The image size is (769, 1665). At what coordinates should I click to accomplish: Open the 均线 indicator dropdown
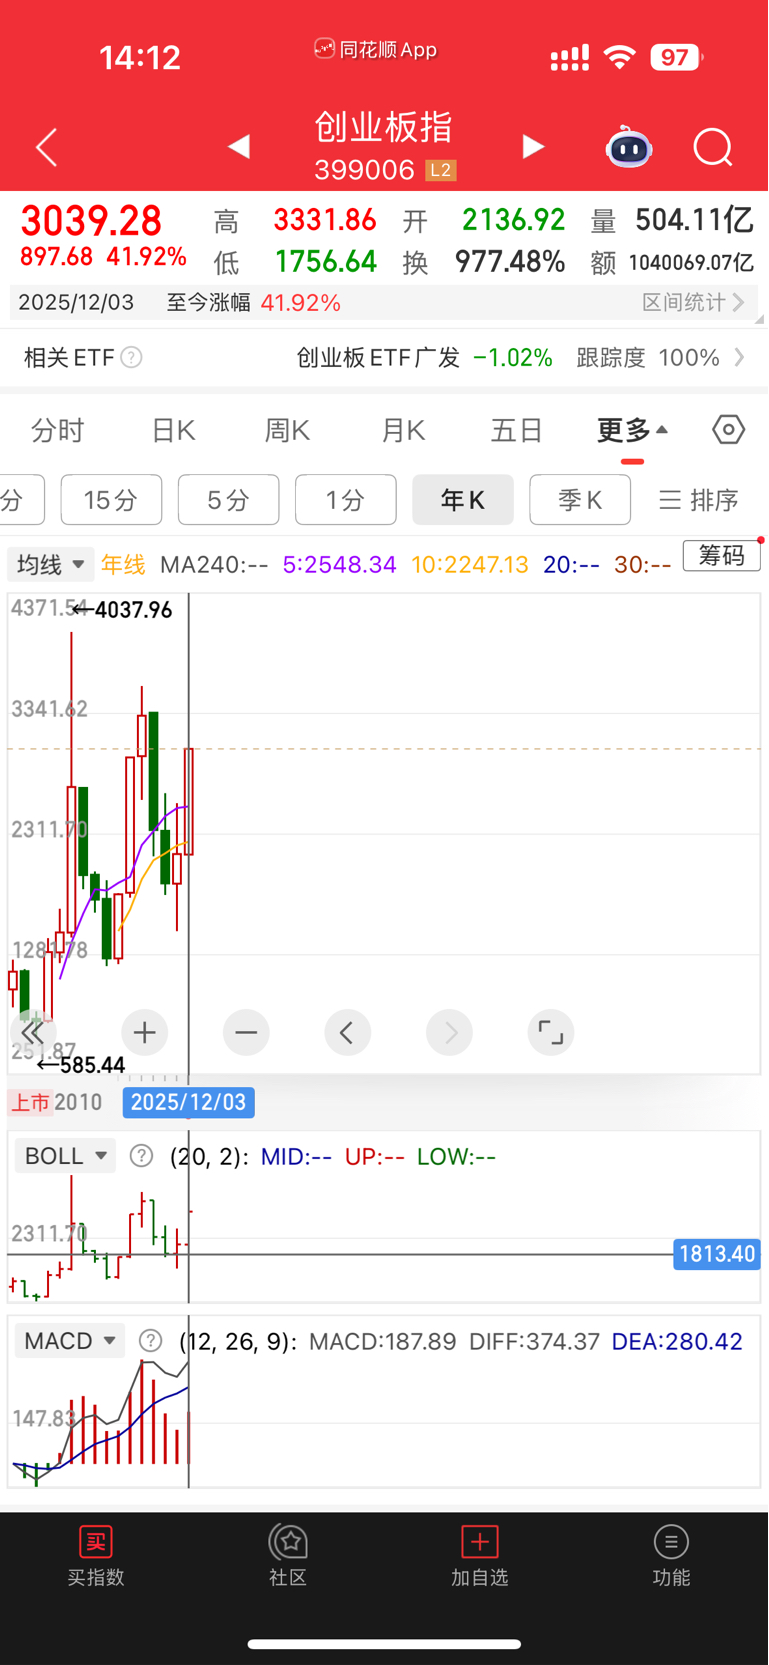coord(51,564)
